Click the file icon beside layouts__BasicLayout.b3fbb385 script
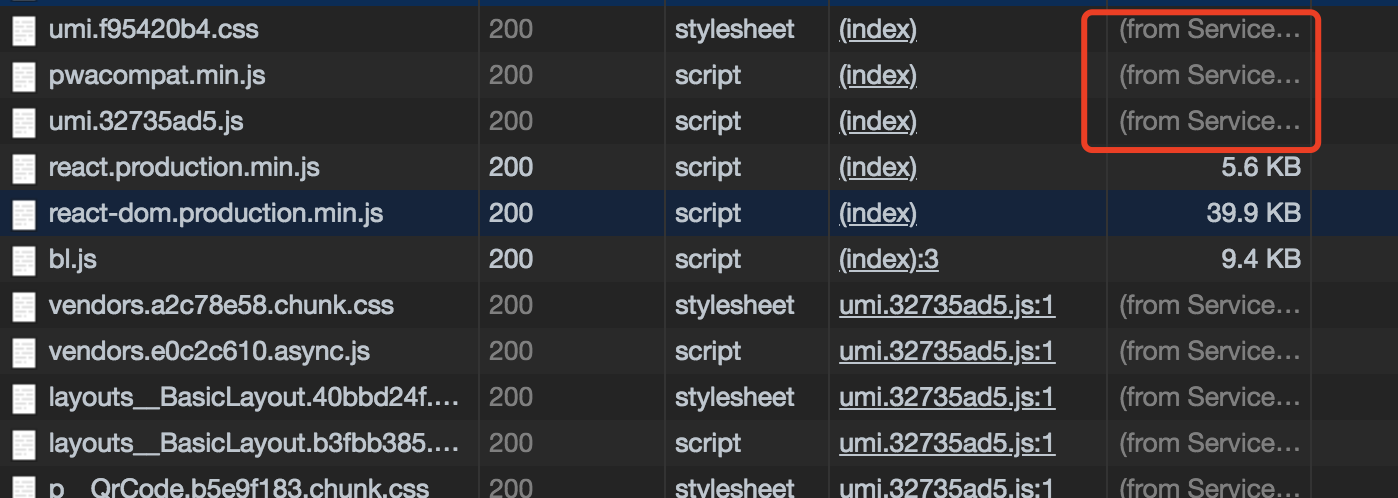This screenshot has height=498, width=1398. [23, 444]
